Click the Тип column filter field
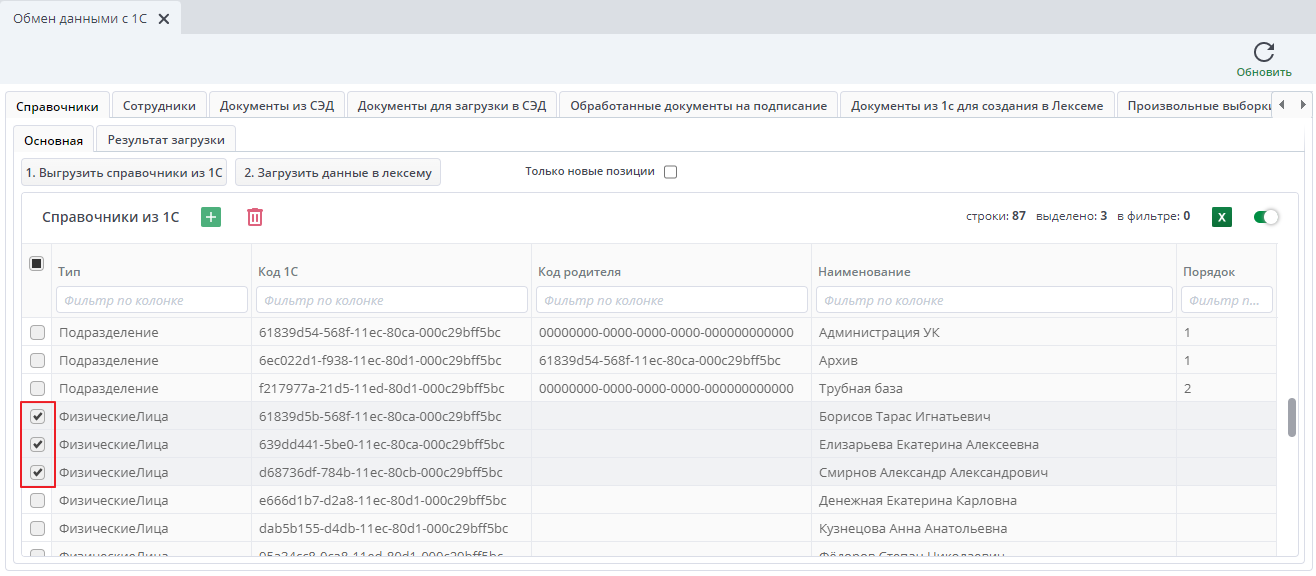The image size is (1316, 576). coord(152,300)
